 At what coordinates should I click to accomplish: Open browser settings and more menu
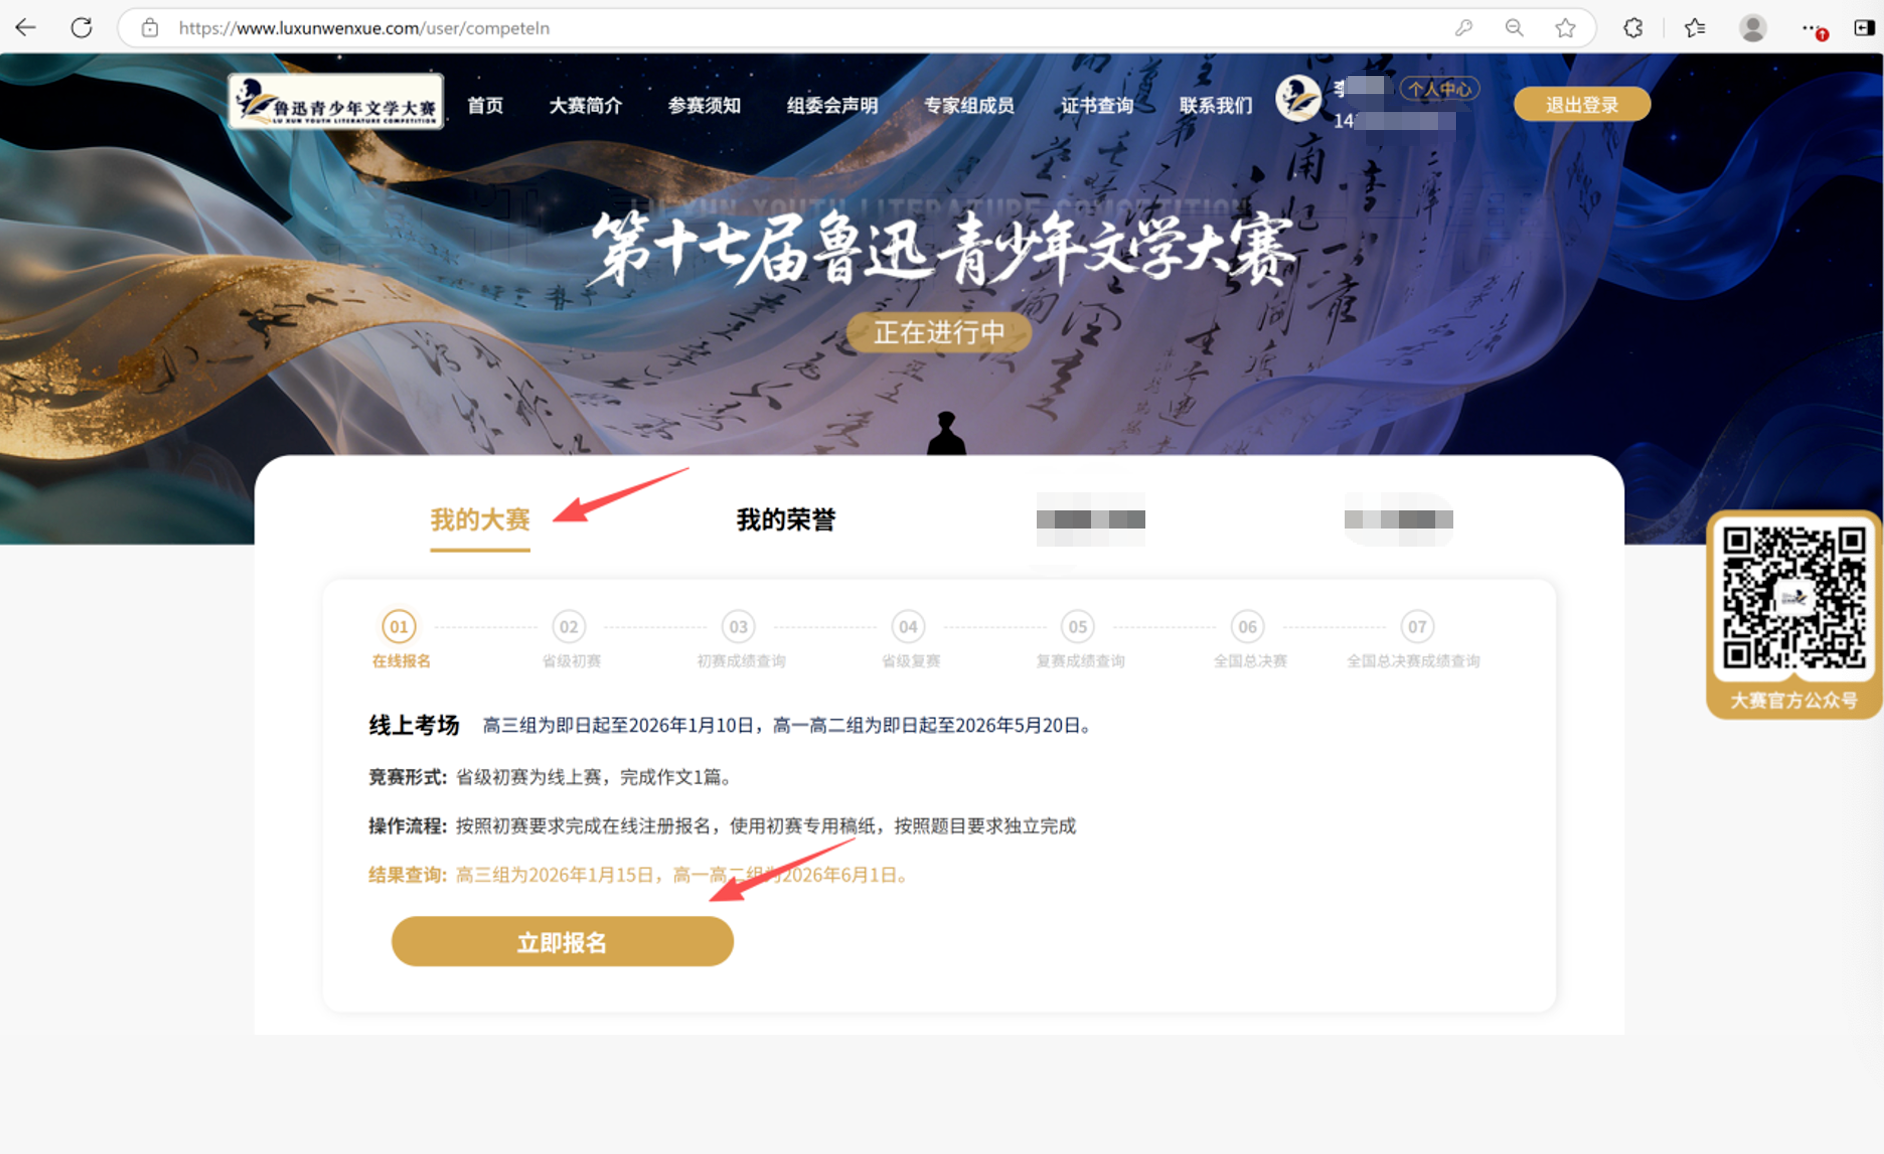point(1812,28)
